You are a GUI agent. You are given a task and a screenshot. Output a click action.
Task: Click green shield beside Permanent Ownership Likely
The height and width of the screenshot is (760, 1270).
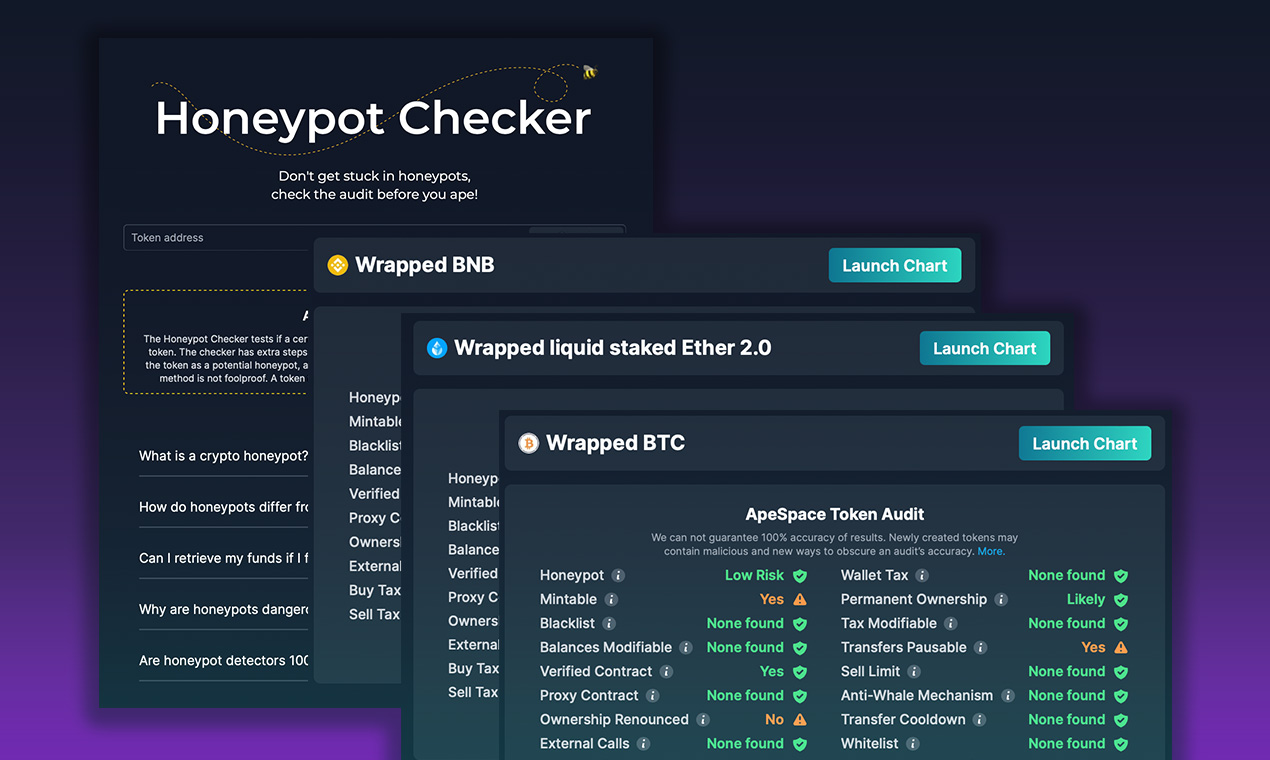click(x=1121, y=599)
